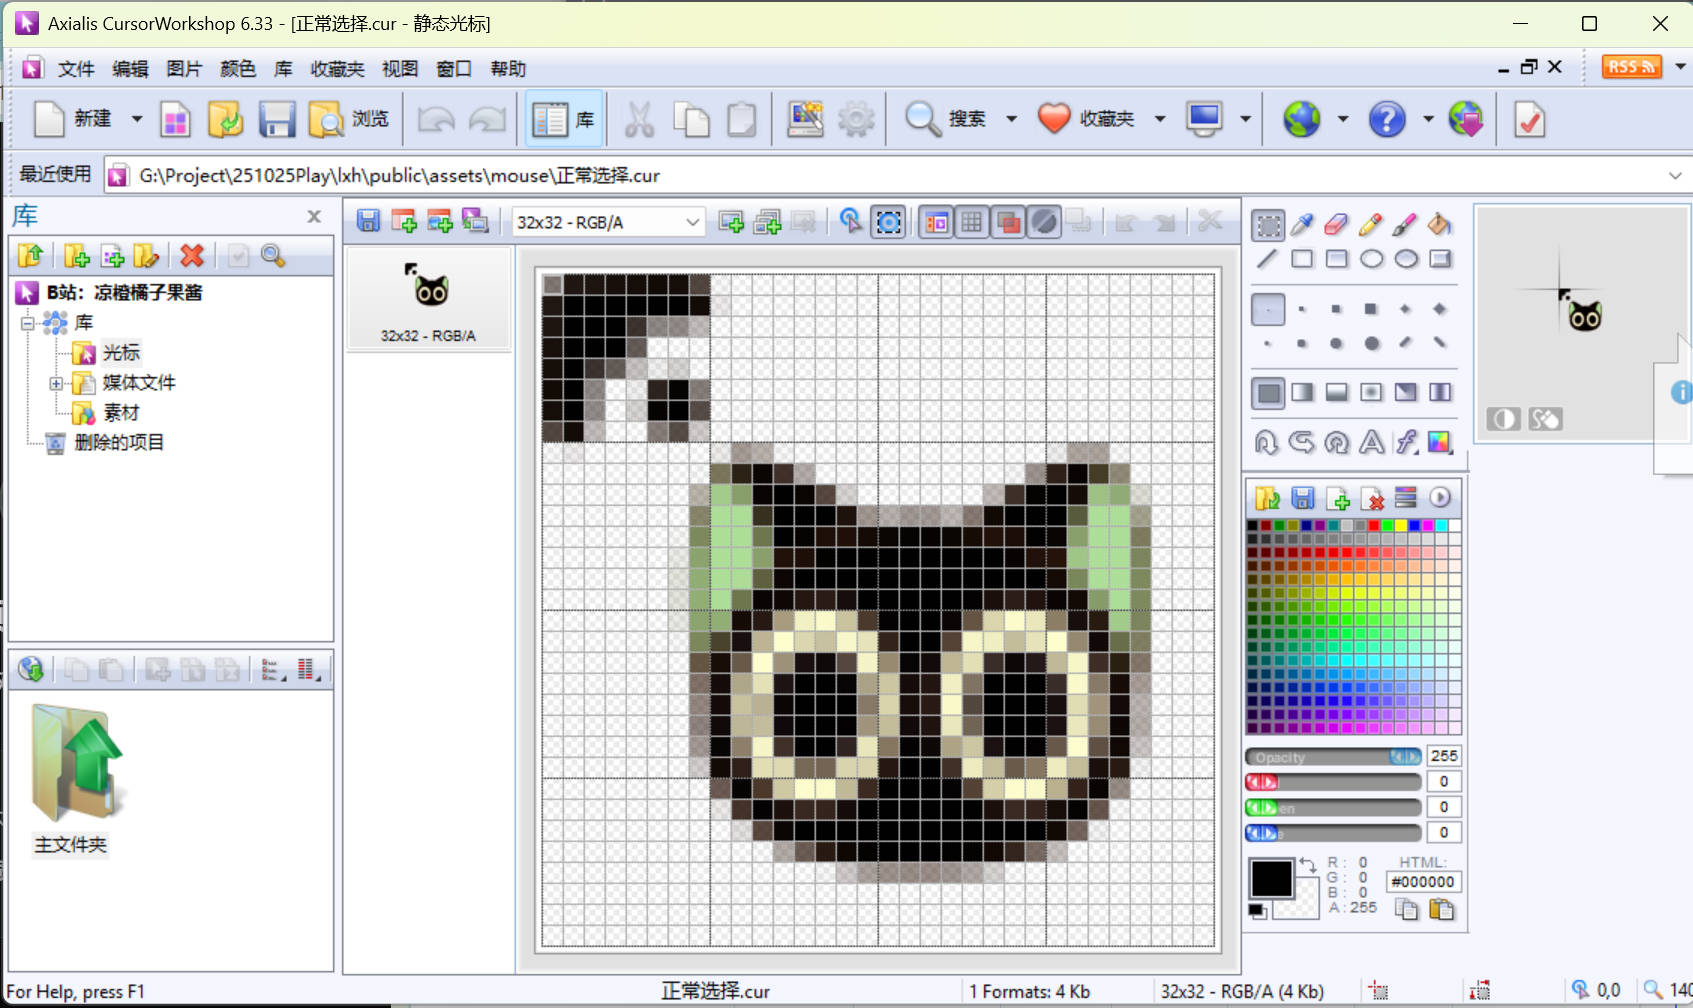Open the 图片 menu
The image size is (1693, 1008).
(184, 69)
